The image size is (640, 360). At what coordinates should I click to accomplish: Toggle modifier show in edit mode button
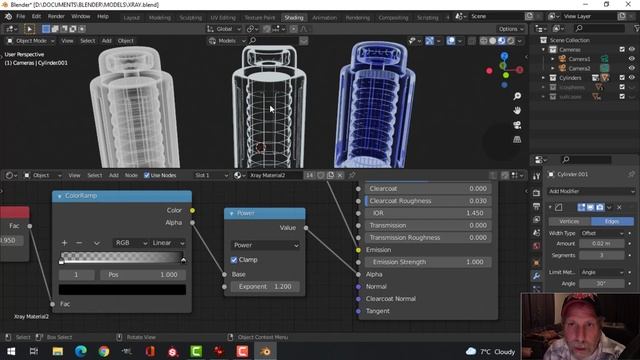[x=582, y=207]
